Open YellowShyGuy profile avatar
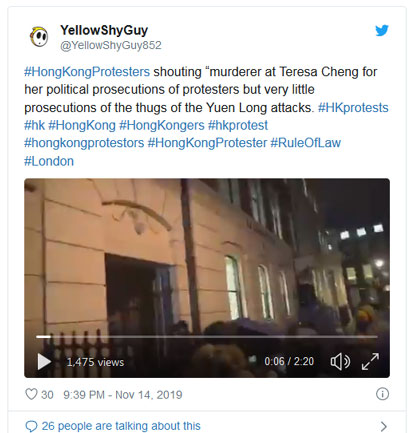 39,37
